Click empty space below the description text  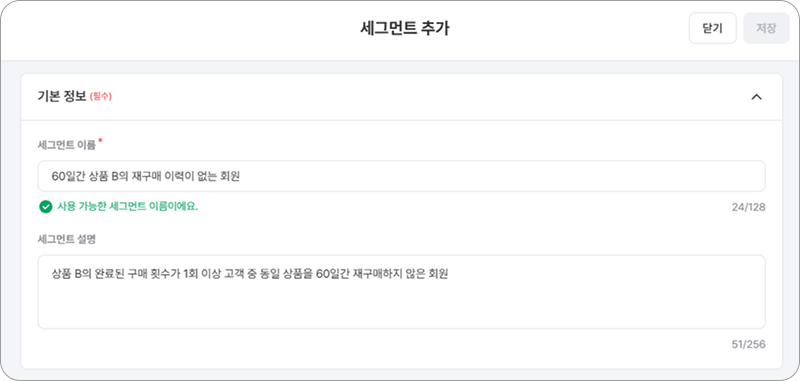pos(401,306)
